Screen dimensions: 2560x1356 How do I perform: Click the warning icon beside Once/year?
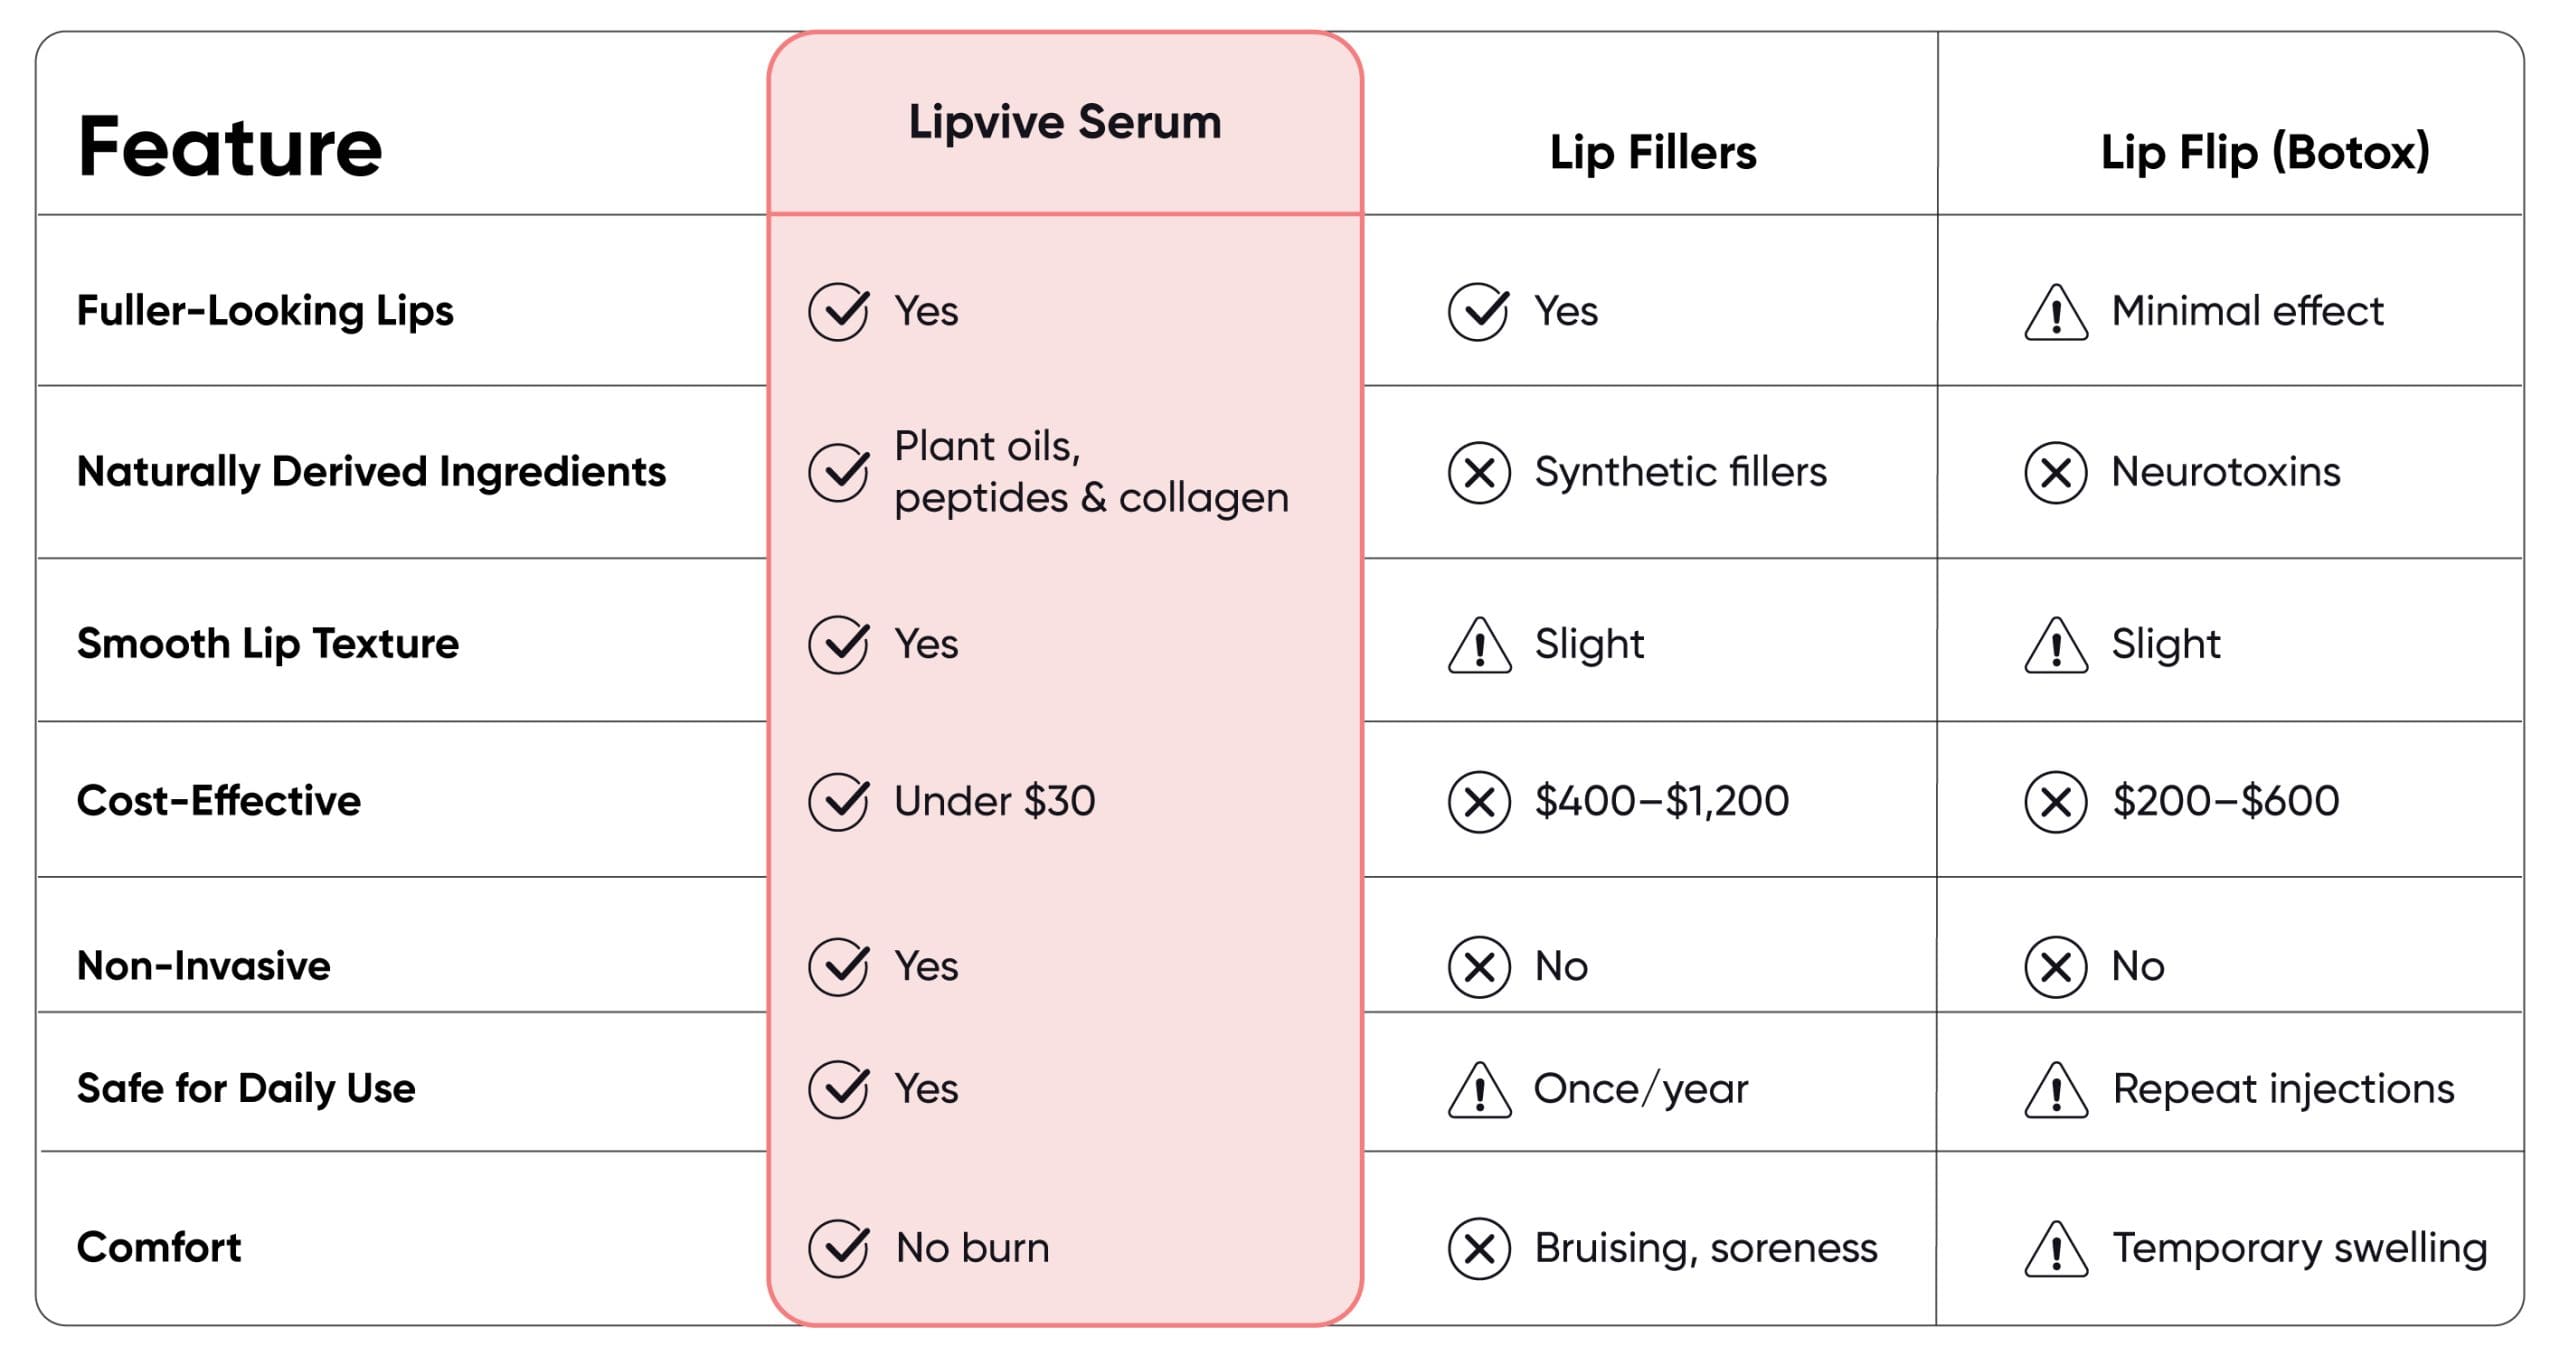click(1479, 1089)
